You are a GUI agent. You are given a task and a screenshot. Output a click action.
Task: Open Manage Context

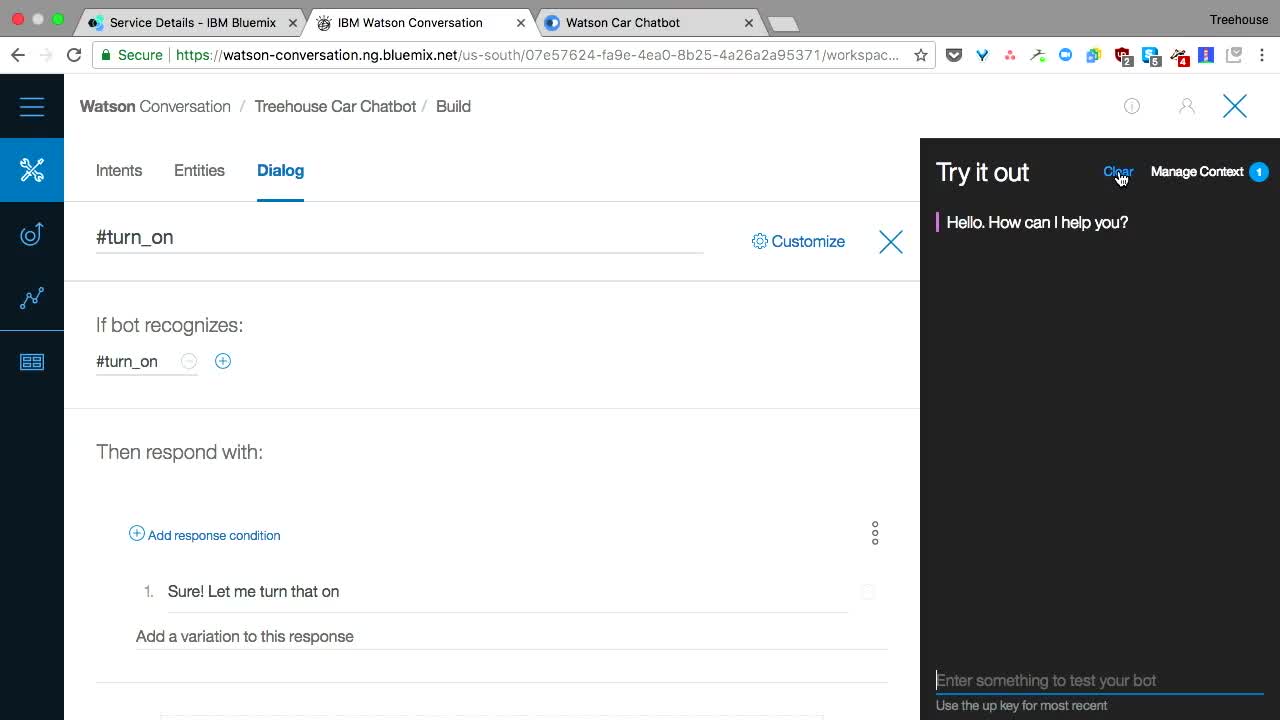[x=1197, y=172]
